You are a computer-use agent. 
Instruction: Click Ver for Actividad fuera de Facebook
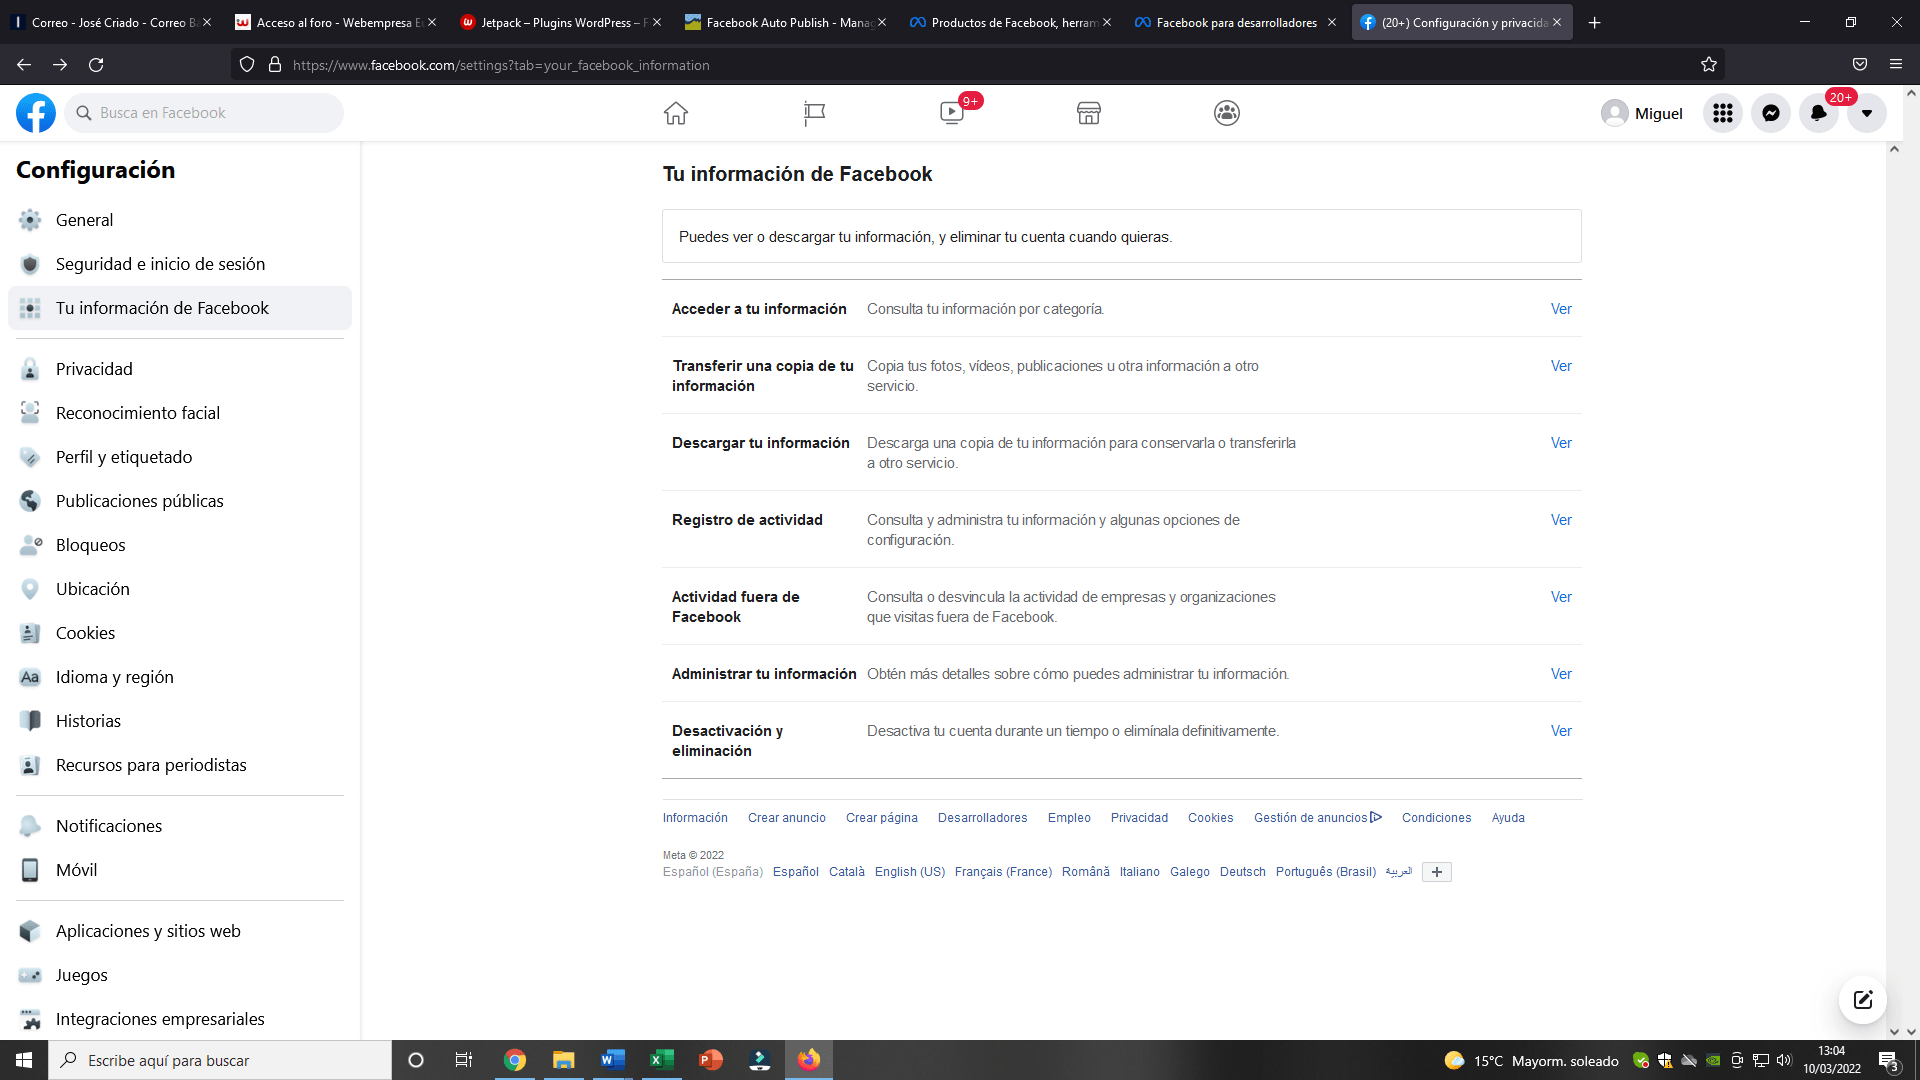1561,597
